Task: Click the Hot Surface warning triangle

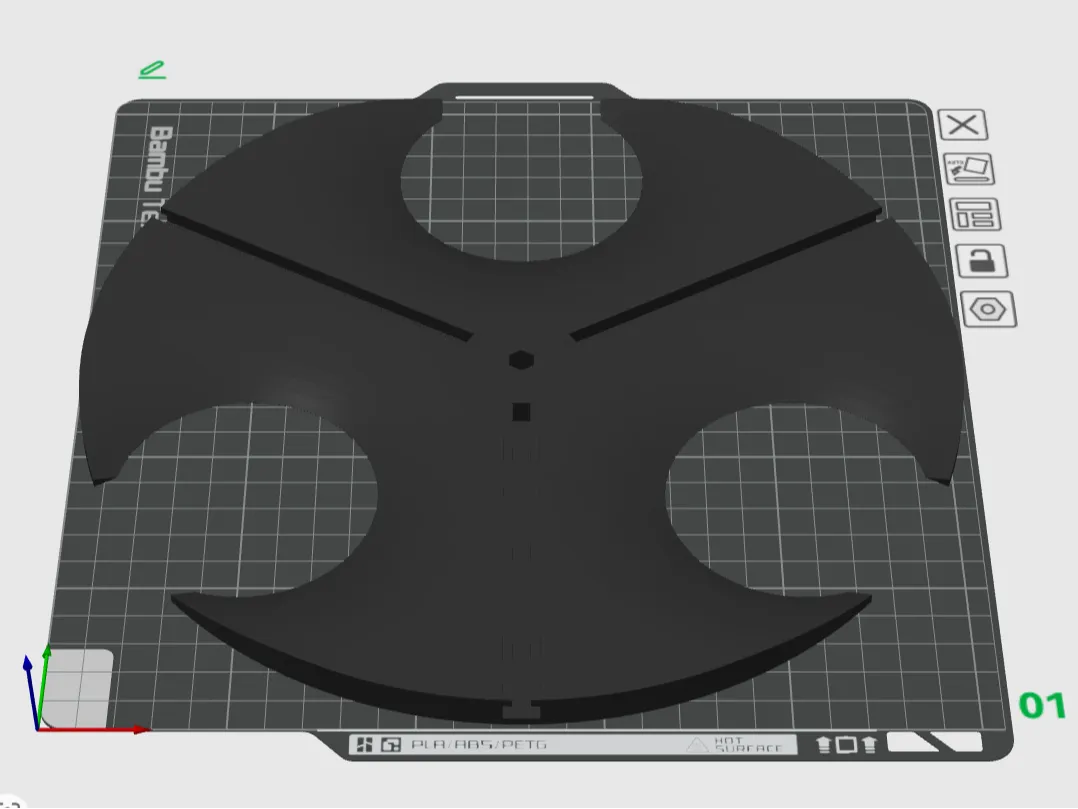Action: (696, 744)
